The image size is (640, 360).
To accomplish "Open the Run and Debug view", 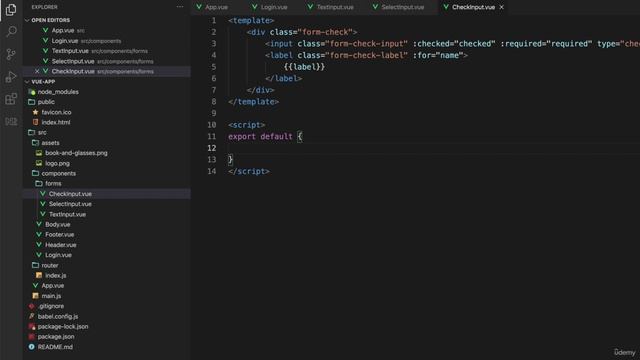I will pos(11,76).
